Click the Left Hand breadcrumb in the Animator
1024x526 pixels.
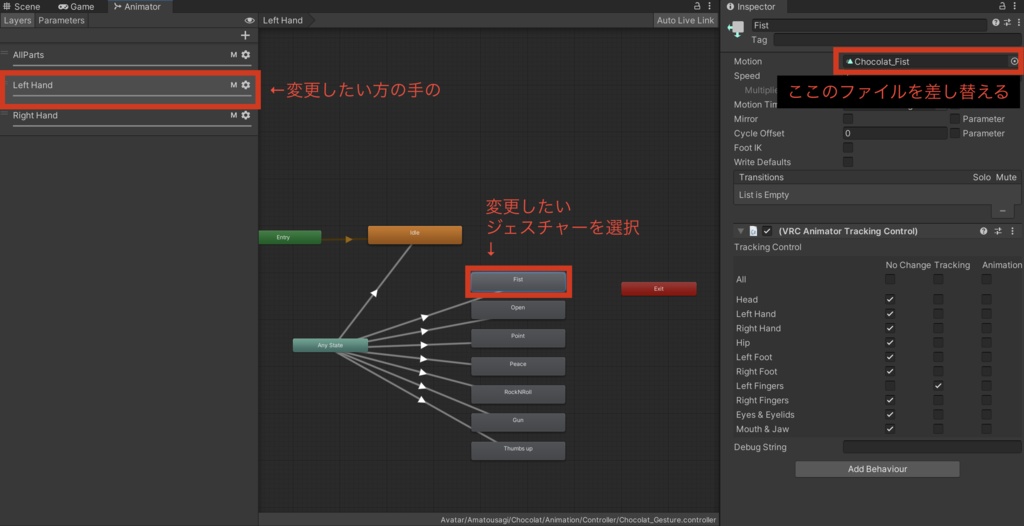pyautogui.click(x=283, y=20)
